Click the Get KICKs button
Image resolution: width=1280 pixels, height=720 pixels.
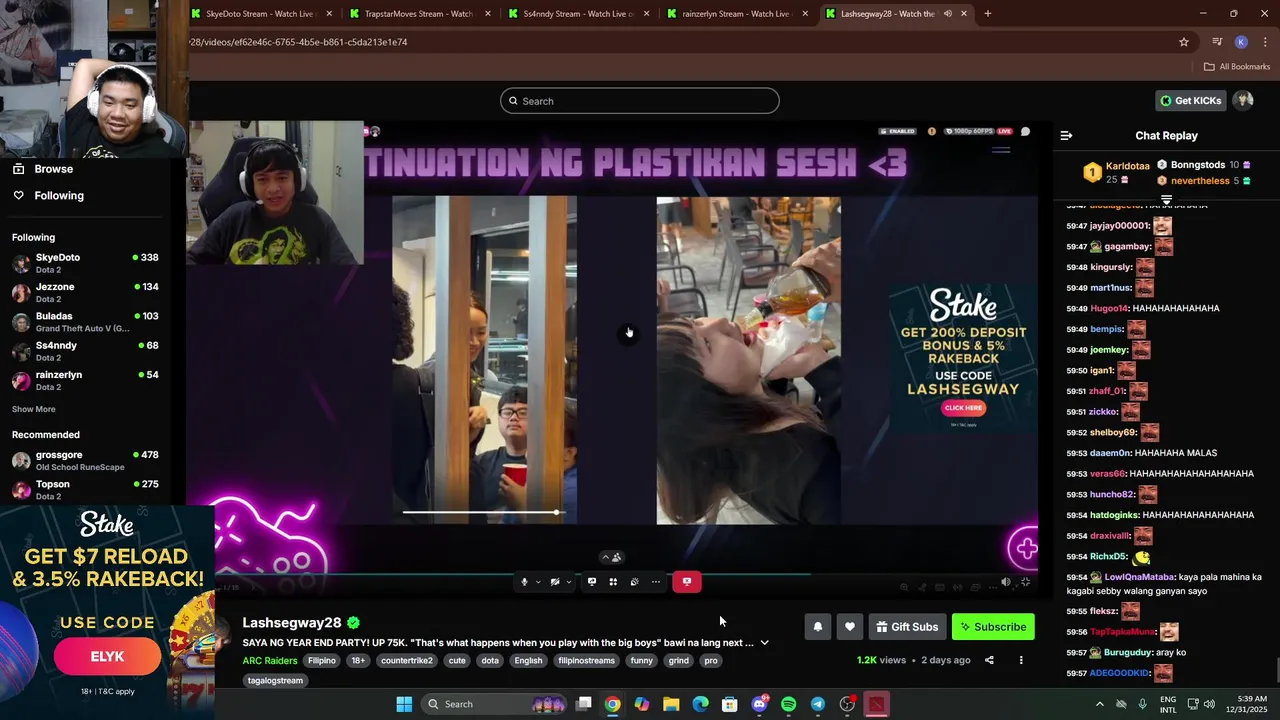(1190, 101)
